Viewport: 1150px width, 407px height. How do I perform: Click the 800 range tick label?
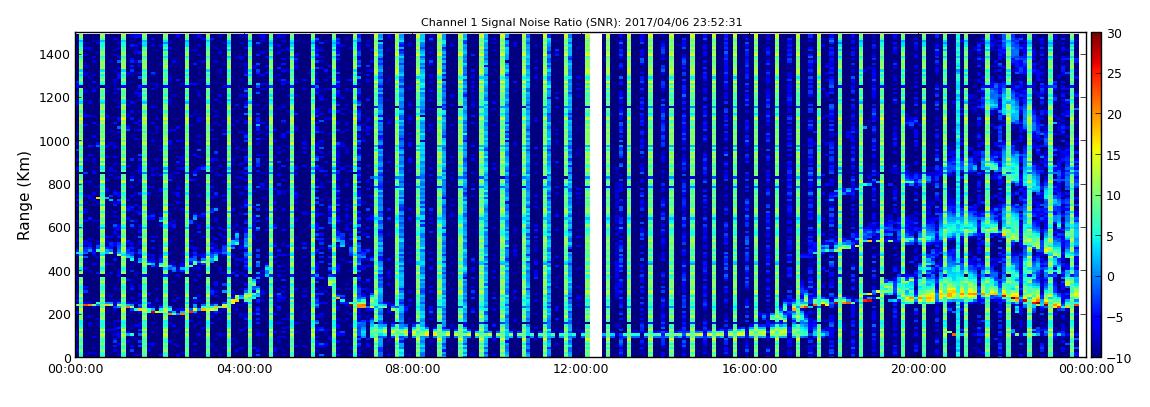59,185
